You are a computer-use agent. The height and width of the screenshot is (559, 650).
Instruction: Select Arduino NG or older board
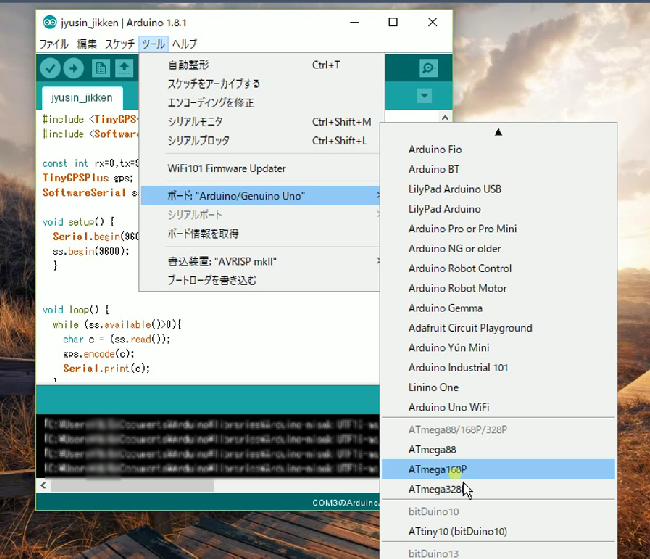(x=498, y=249)
